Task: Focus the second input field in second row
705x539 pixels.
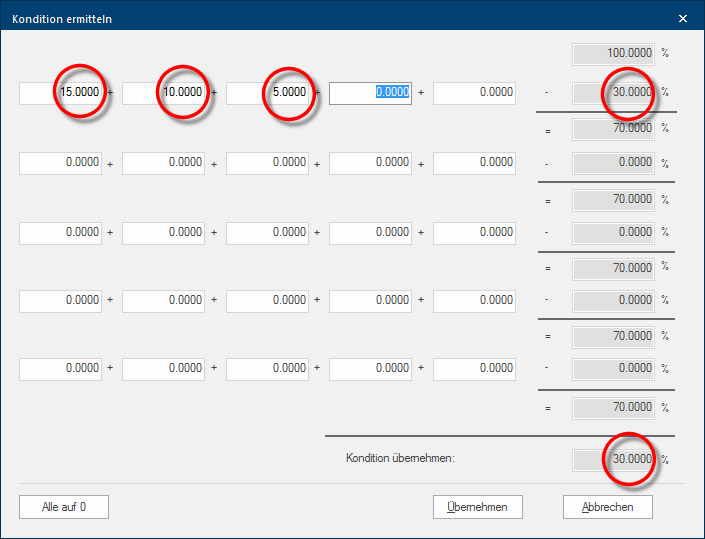Action: (x=163, y=163)
